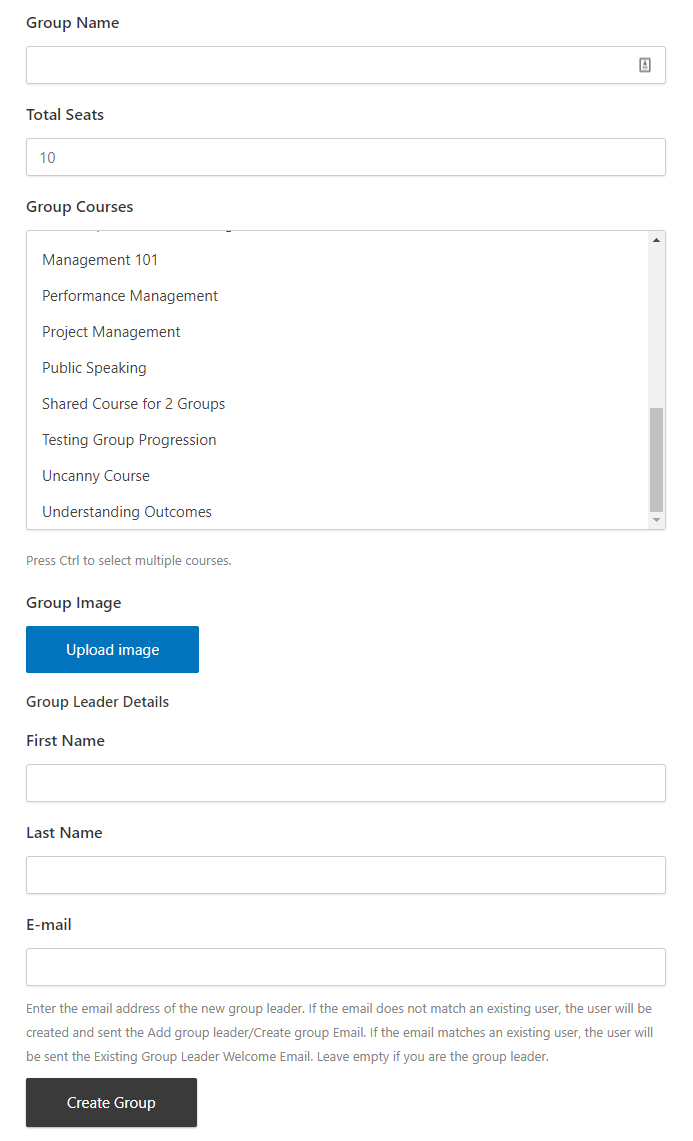
Task: Click the First Name input field
Action: [345, 783]
